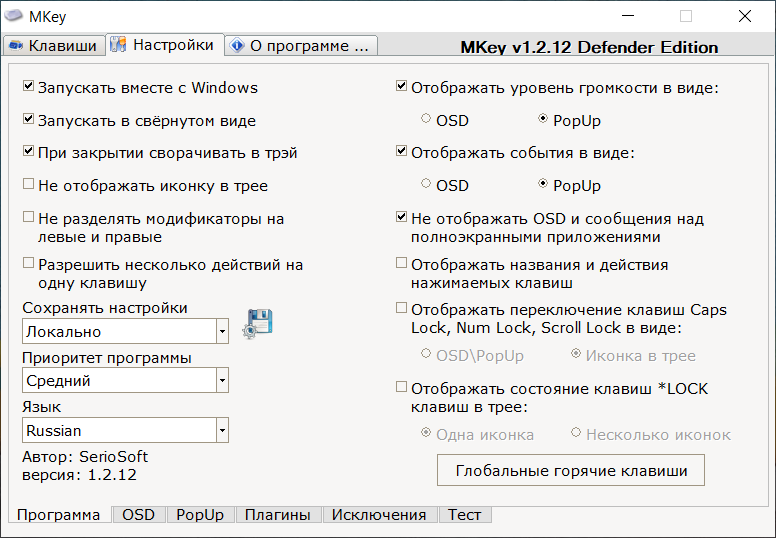Switch to the Клавиши tab

coord(53,46)
